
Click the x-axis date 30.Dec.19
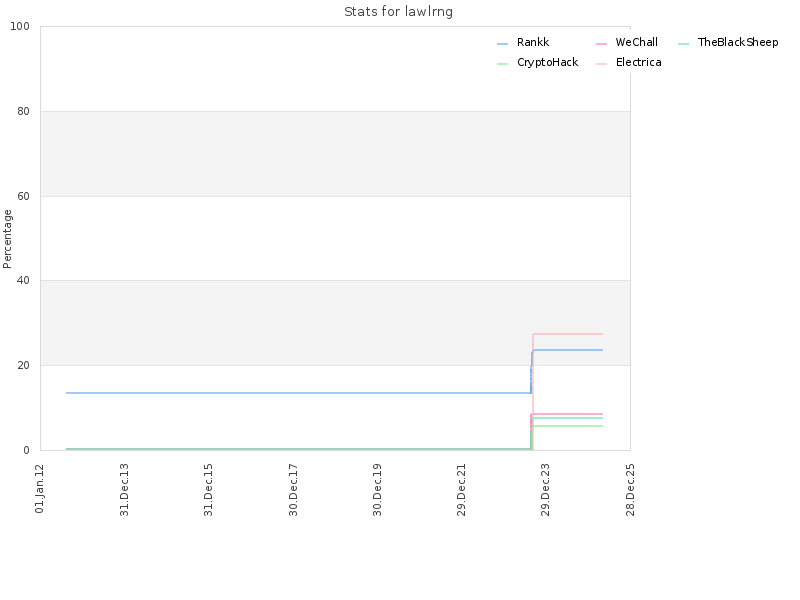pyautogui.click(x=378, y=490)
